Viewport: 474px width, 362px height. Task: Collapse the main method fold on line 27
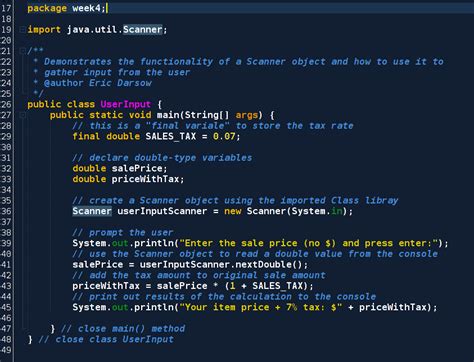pos(22,115)
